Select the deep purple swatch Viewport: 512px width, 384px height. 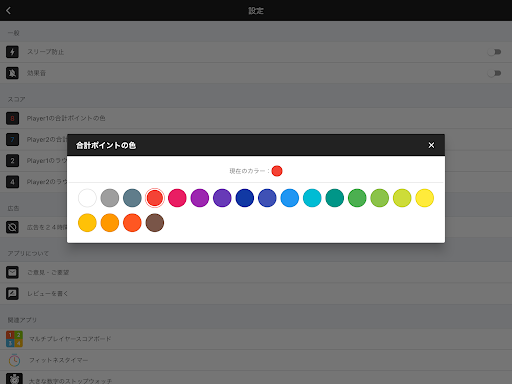click(x=222, y=198)
